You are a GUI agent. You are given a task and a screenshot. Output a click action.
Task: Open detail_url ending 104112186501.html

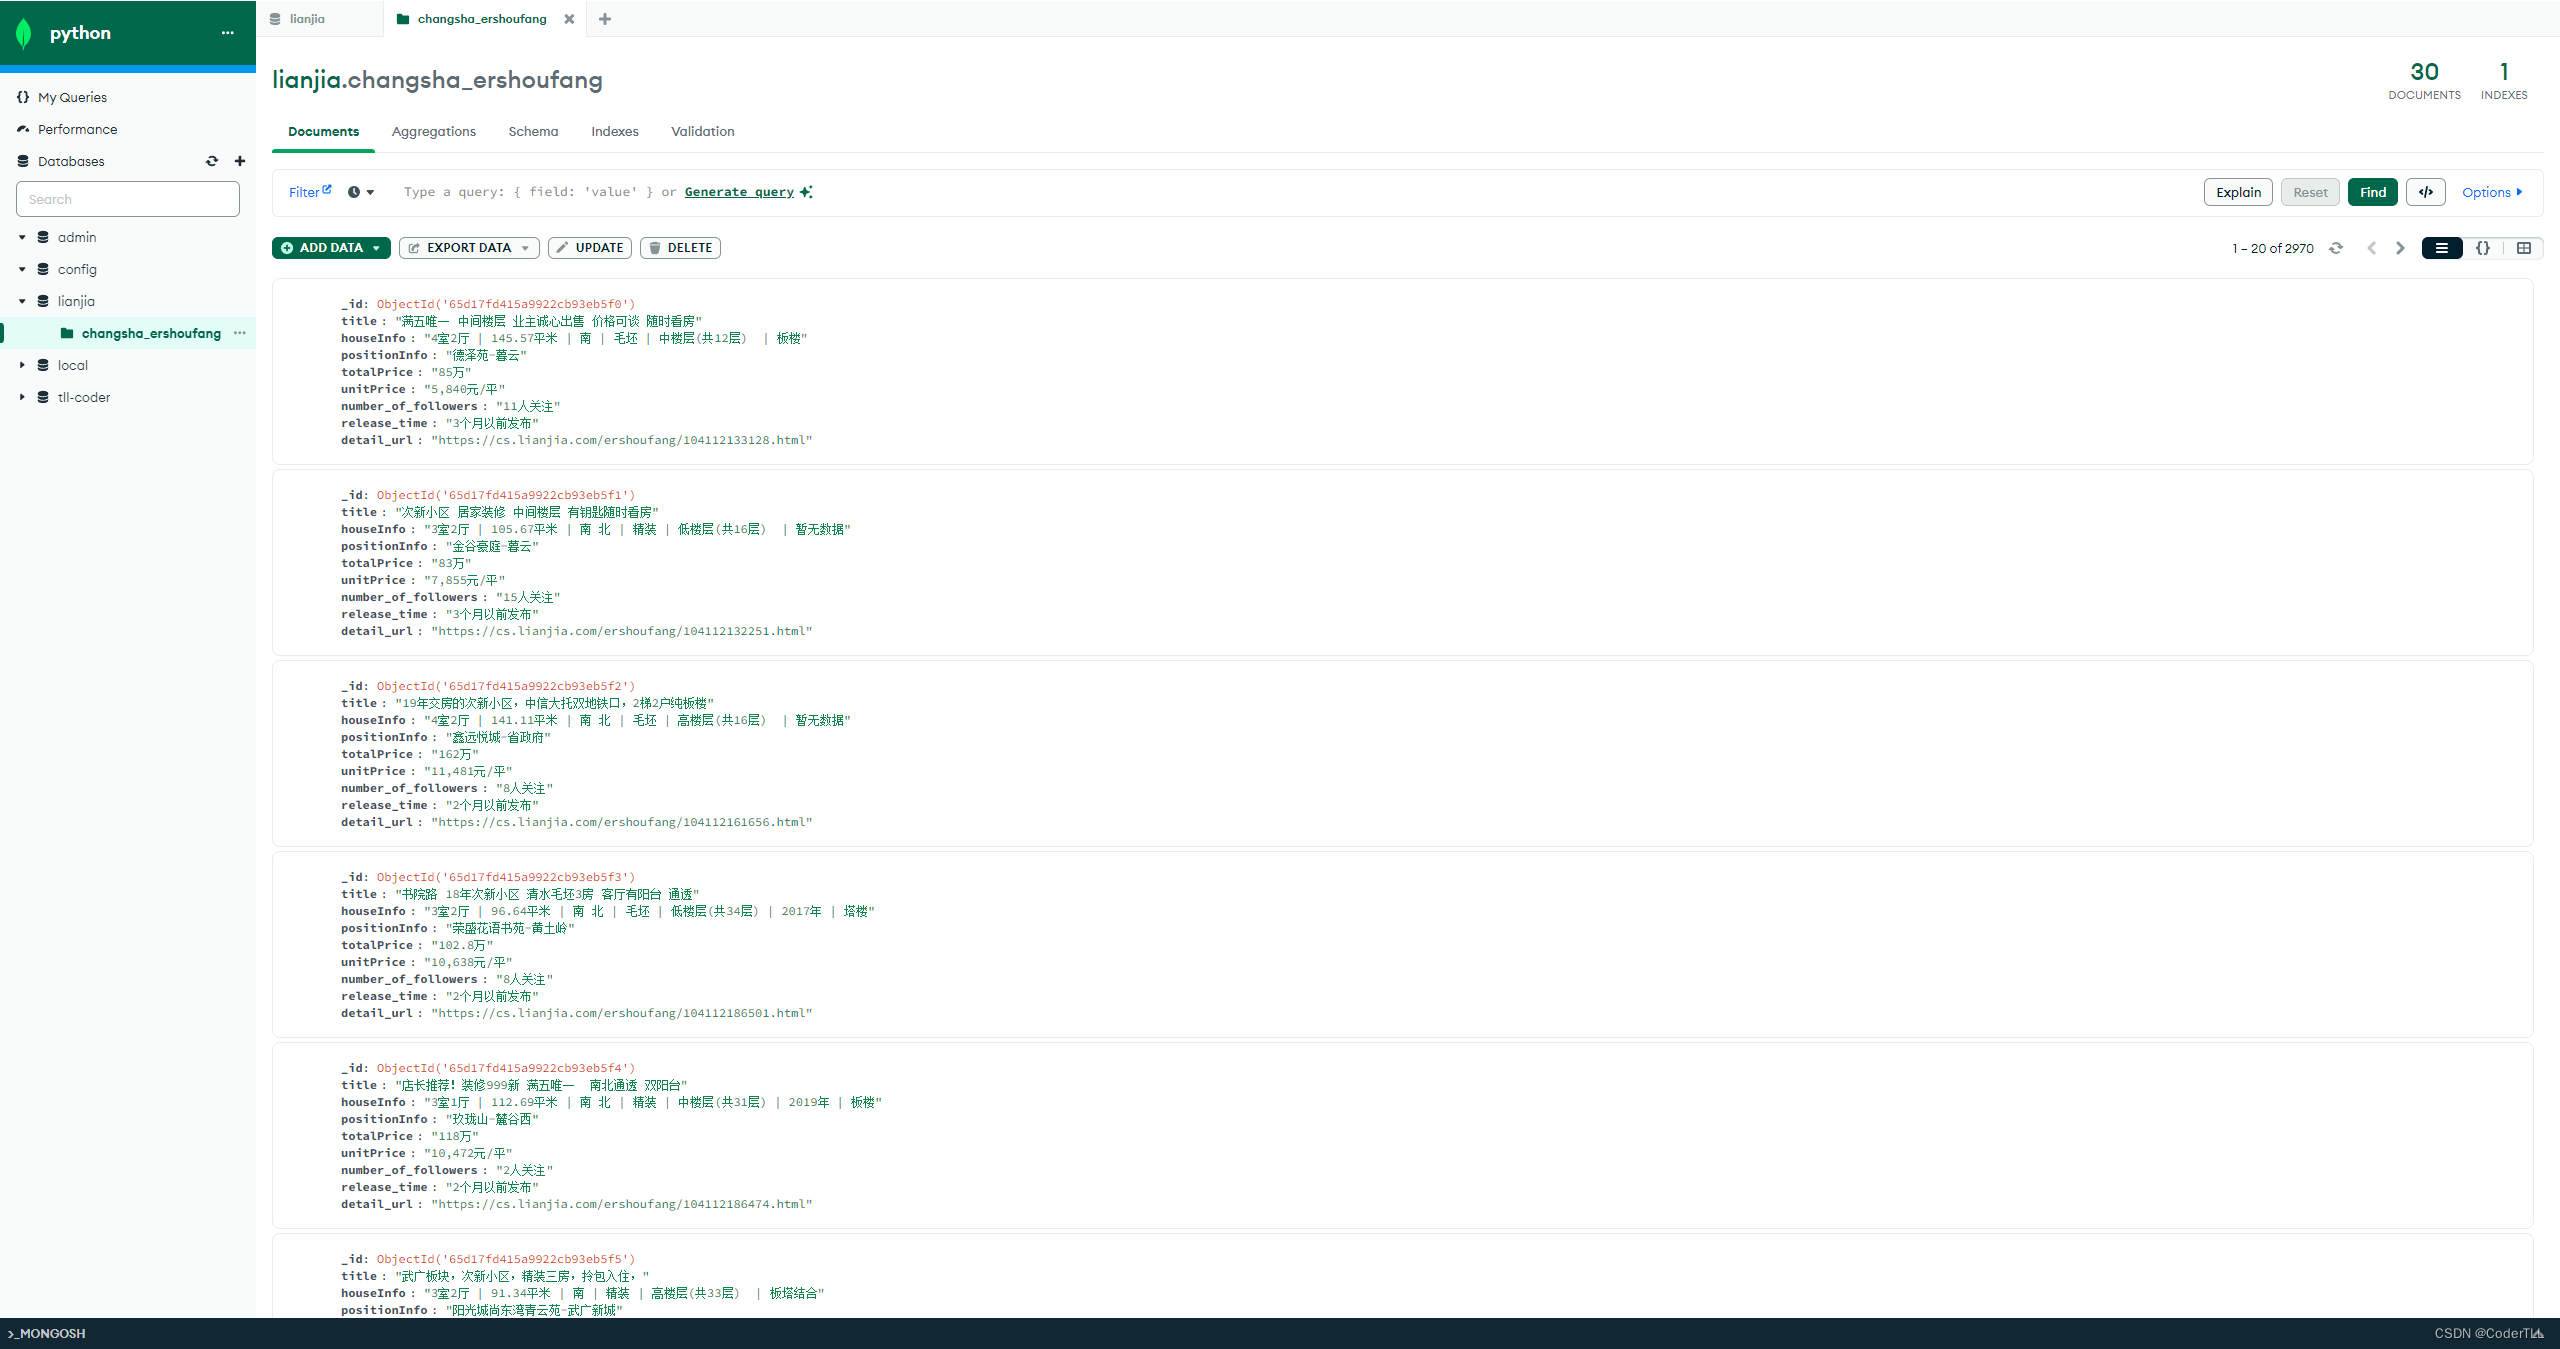(622, 1013)
